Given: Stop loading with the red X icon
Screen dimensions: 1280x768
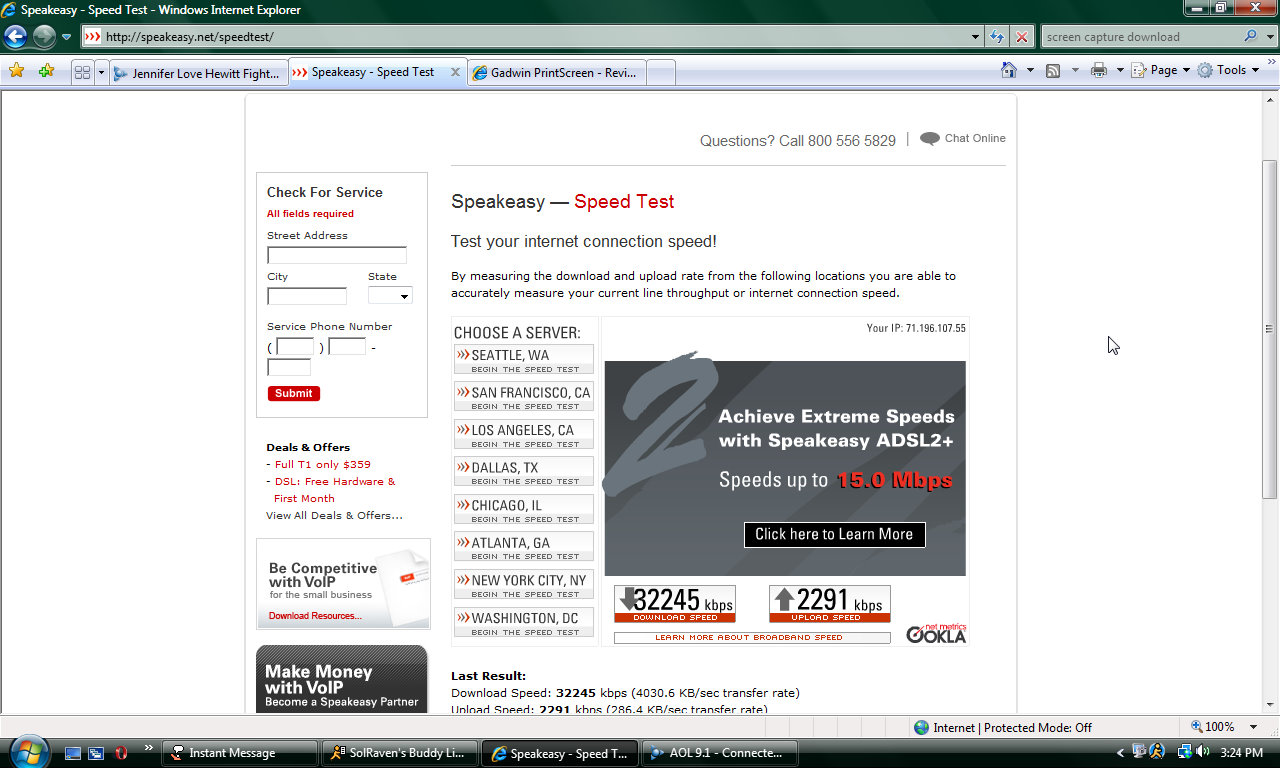Looking at the screenshot, I should pyautogui.click(x=1021, y=37).
